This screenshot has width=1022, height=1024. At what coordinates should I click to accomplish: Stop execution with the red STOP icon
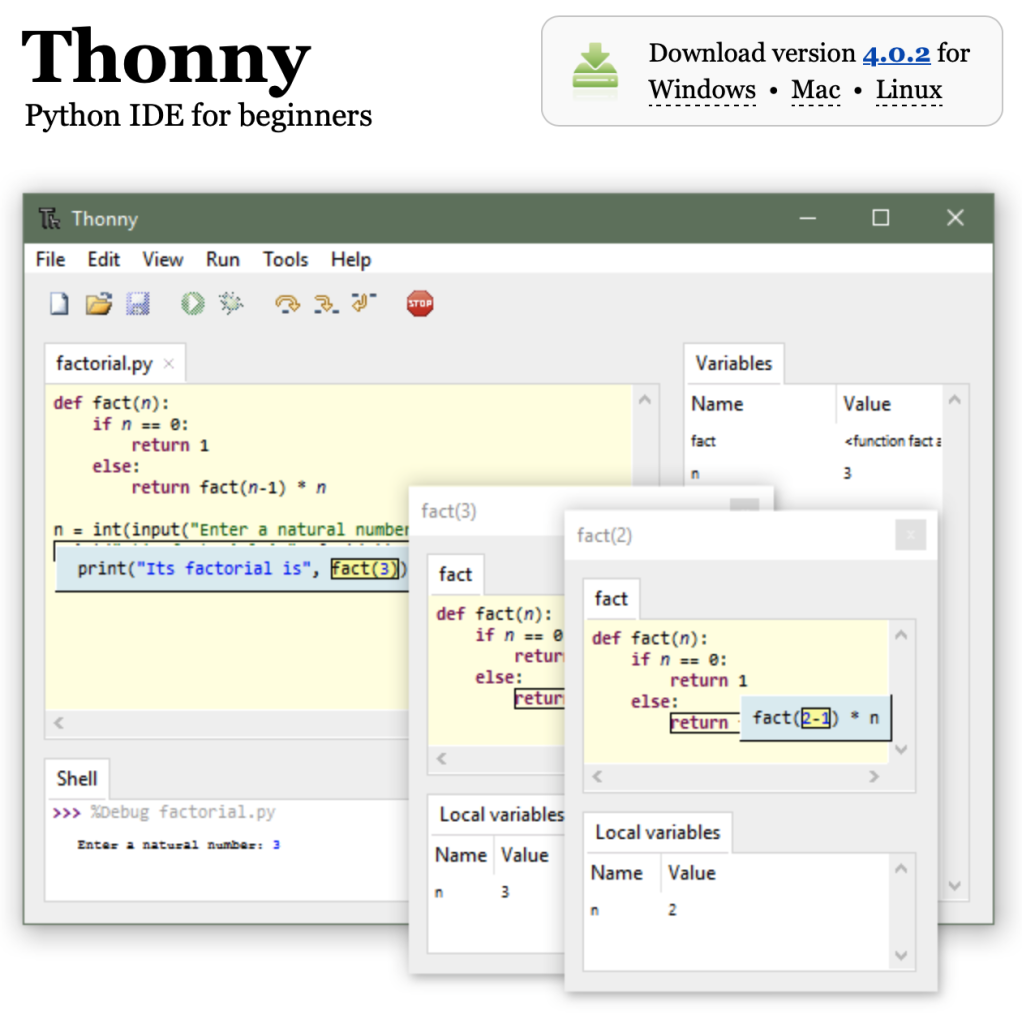pos(420,304)
